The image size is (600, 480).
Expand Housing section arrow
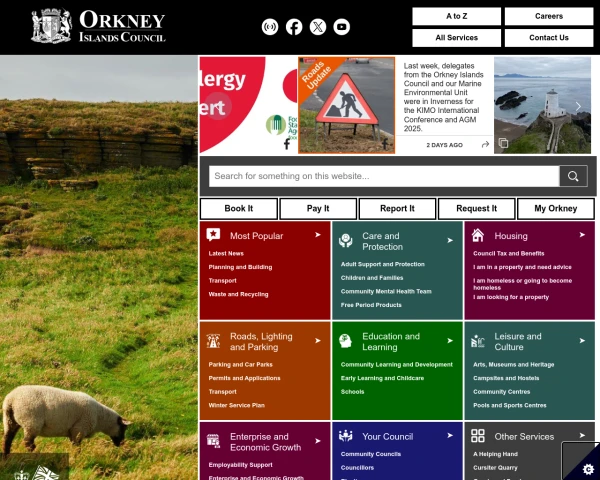point(582,235)
